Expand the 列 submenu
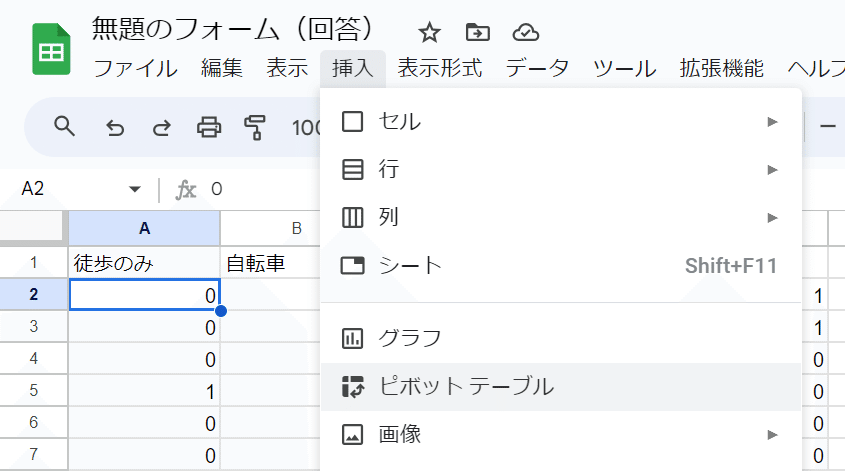The height and width of the screenshot is (471, 845). (560, 218)
